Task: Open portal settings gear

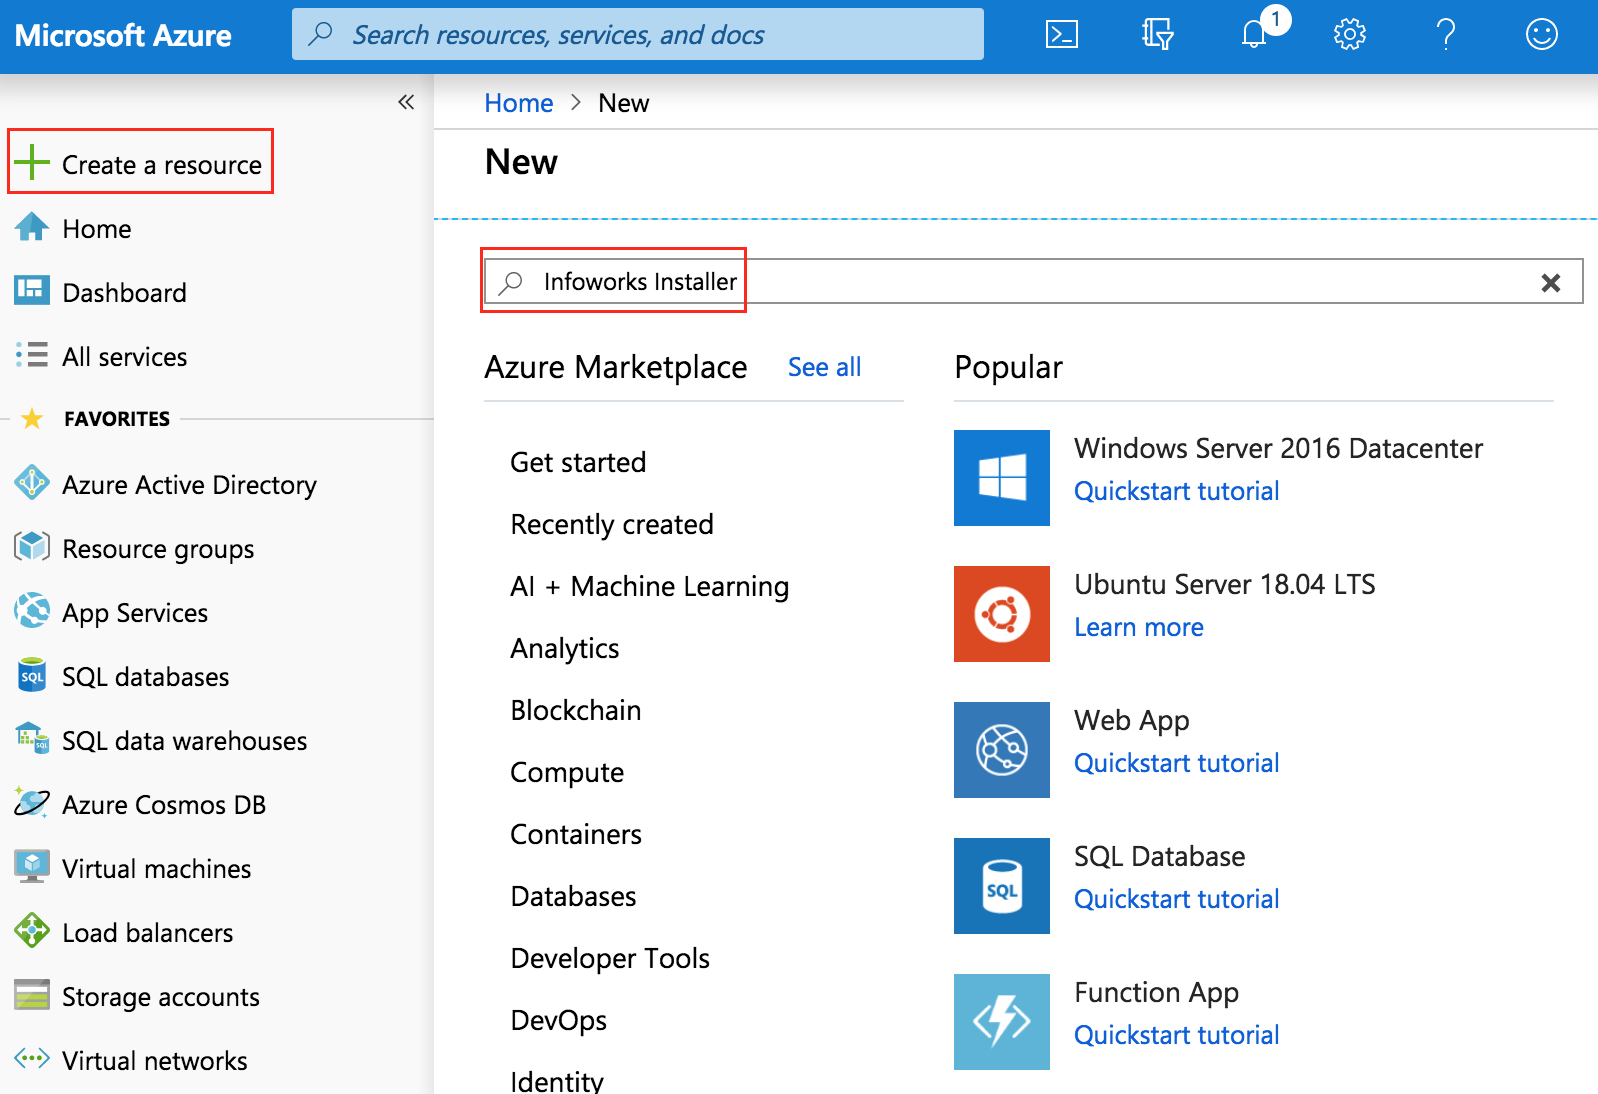Action: click(1350, 35)
